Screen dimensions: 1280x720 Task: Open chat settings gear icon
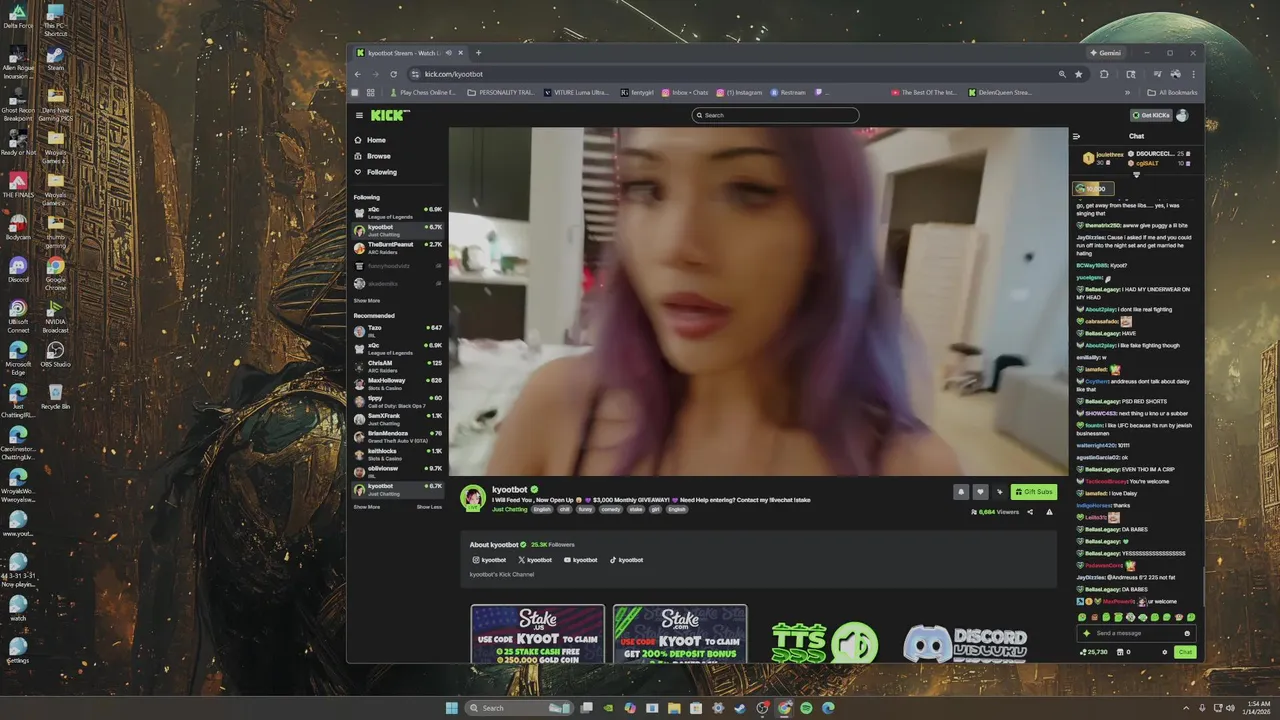pos(1164,652)
